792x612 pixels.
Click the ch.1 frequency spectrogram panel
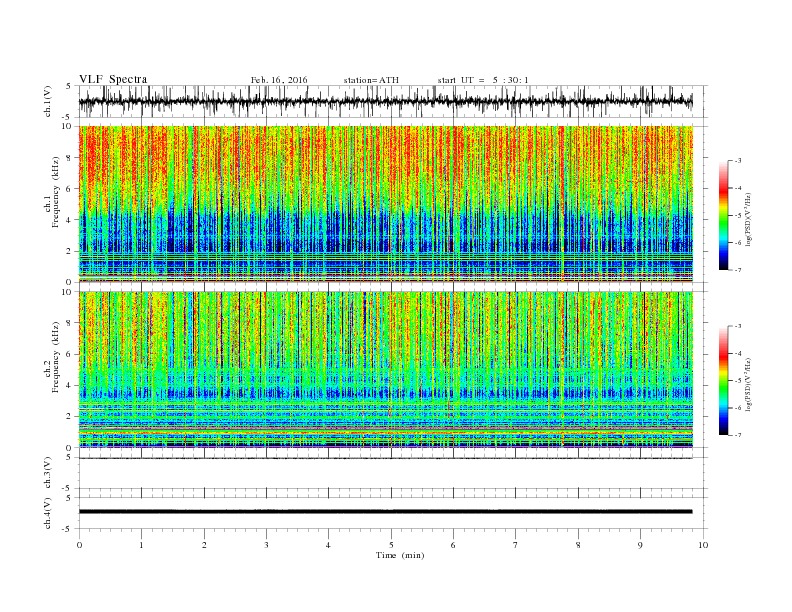386,204
